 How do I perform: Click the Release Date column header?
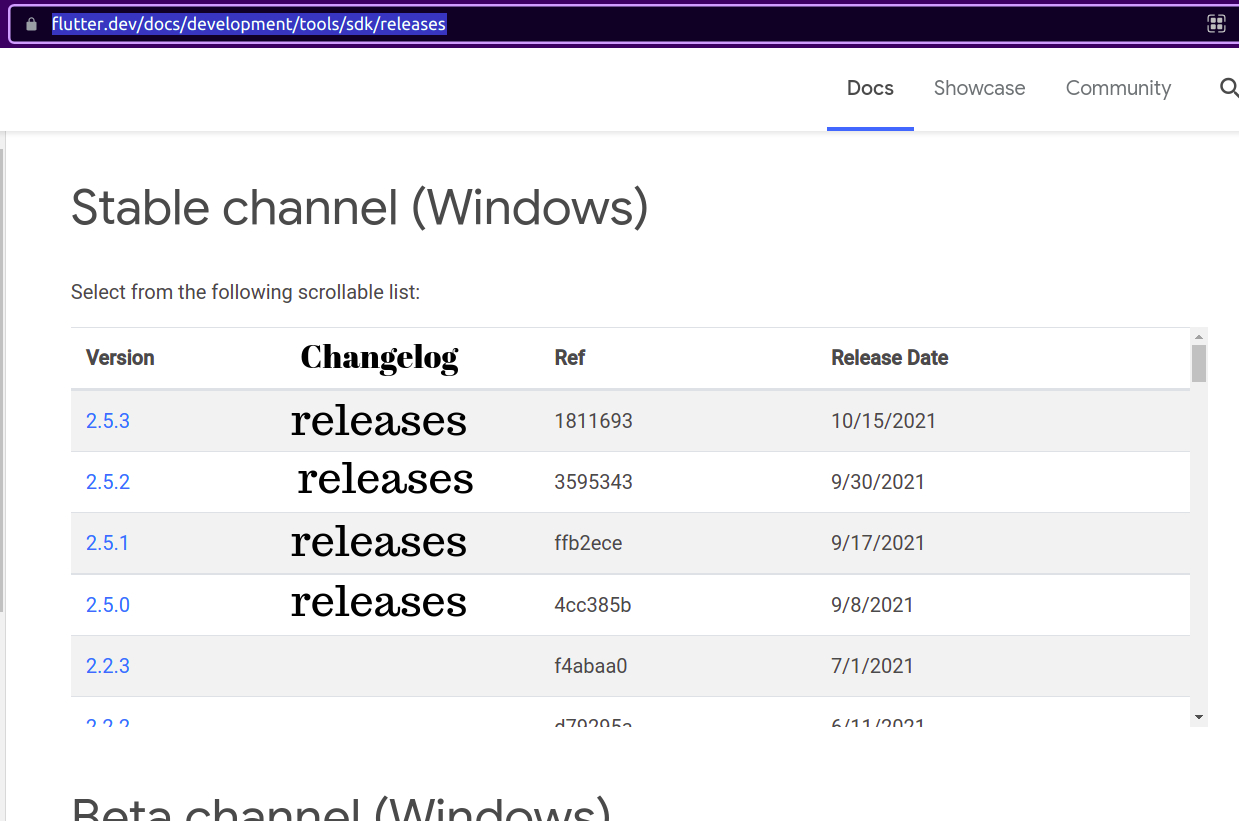890,358
